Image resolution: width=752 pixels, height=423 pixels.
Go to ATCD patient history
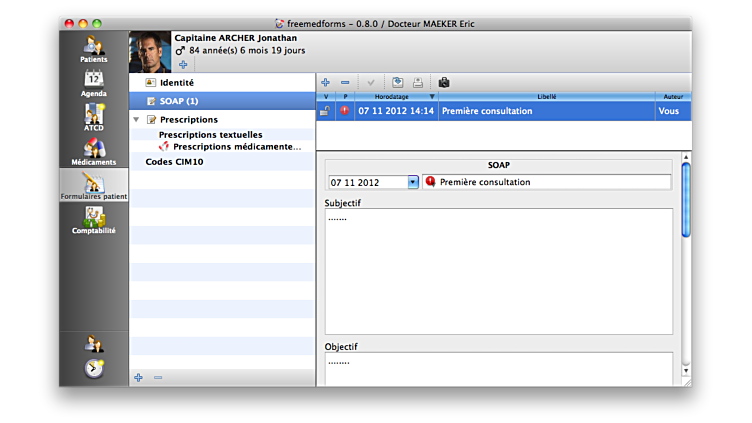pyautogui.click(x=94, y=117)
